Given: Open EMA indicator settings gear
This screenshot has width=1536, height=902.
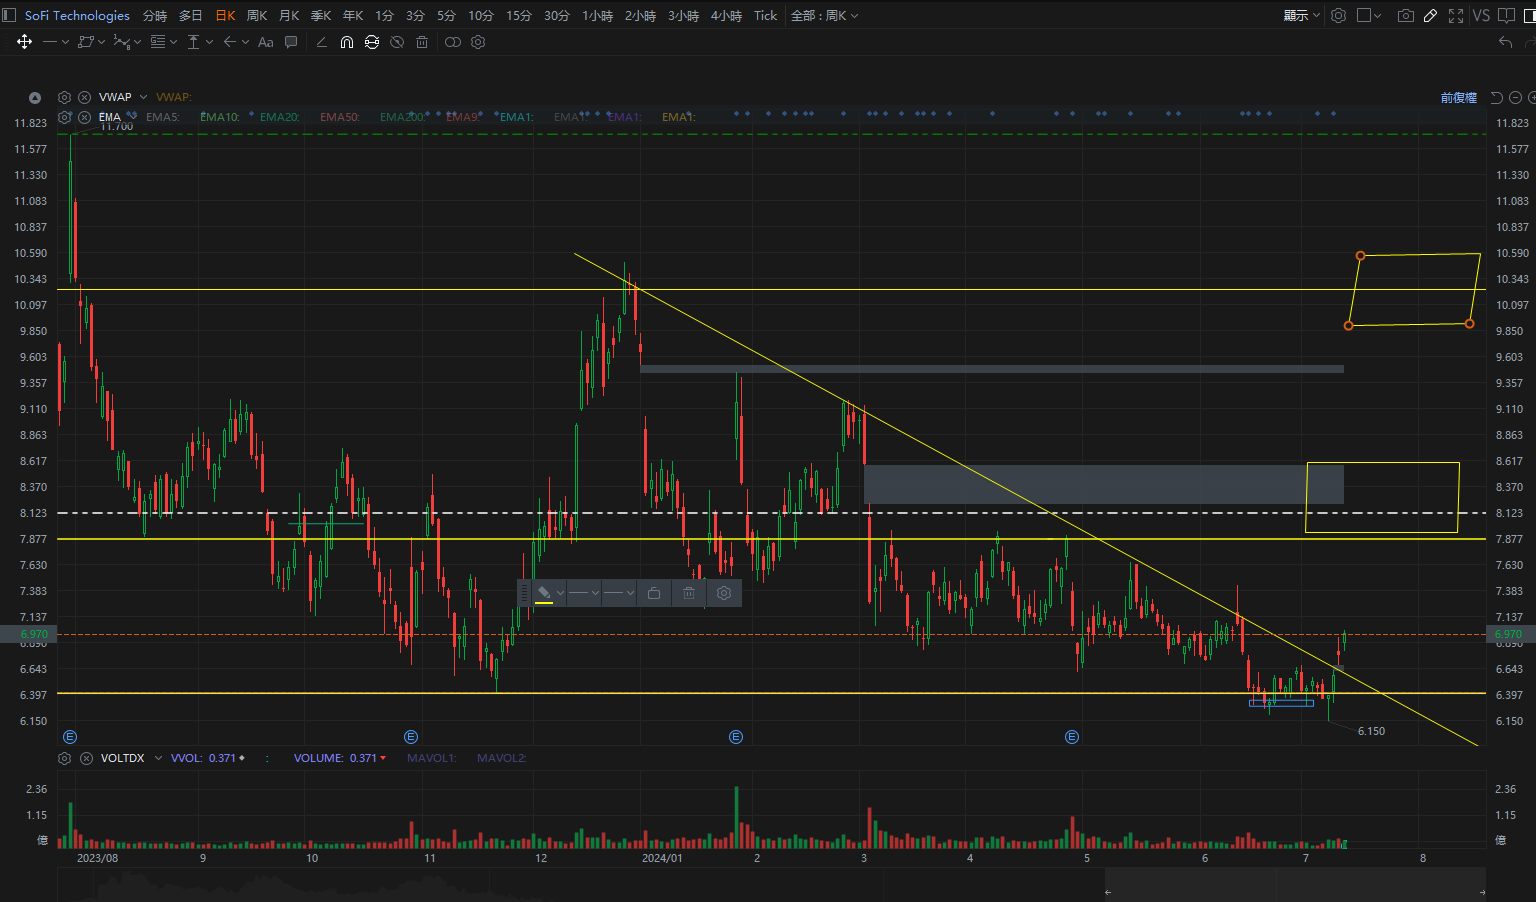Looking at the screenshot, I should [64, 117].
